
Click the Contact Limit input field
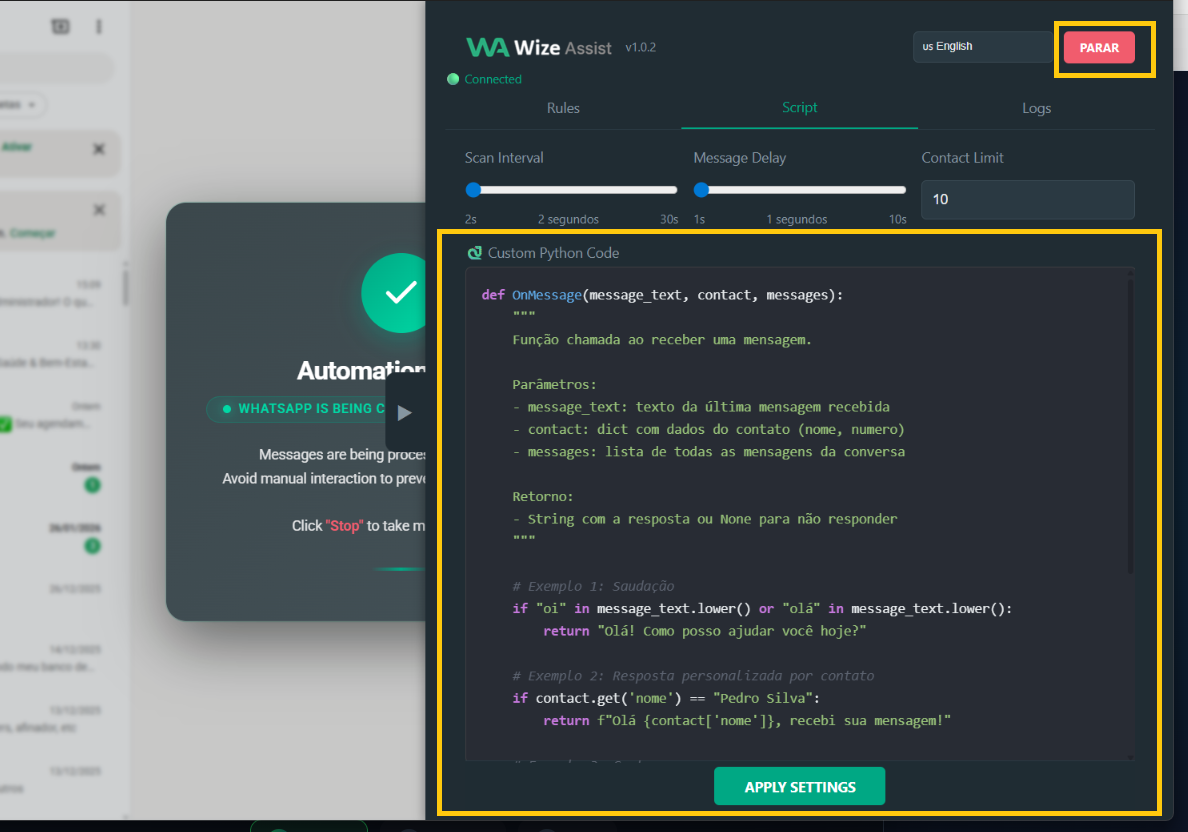coord(1027,199)
